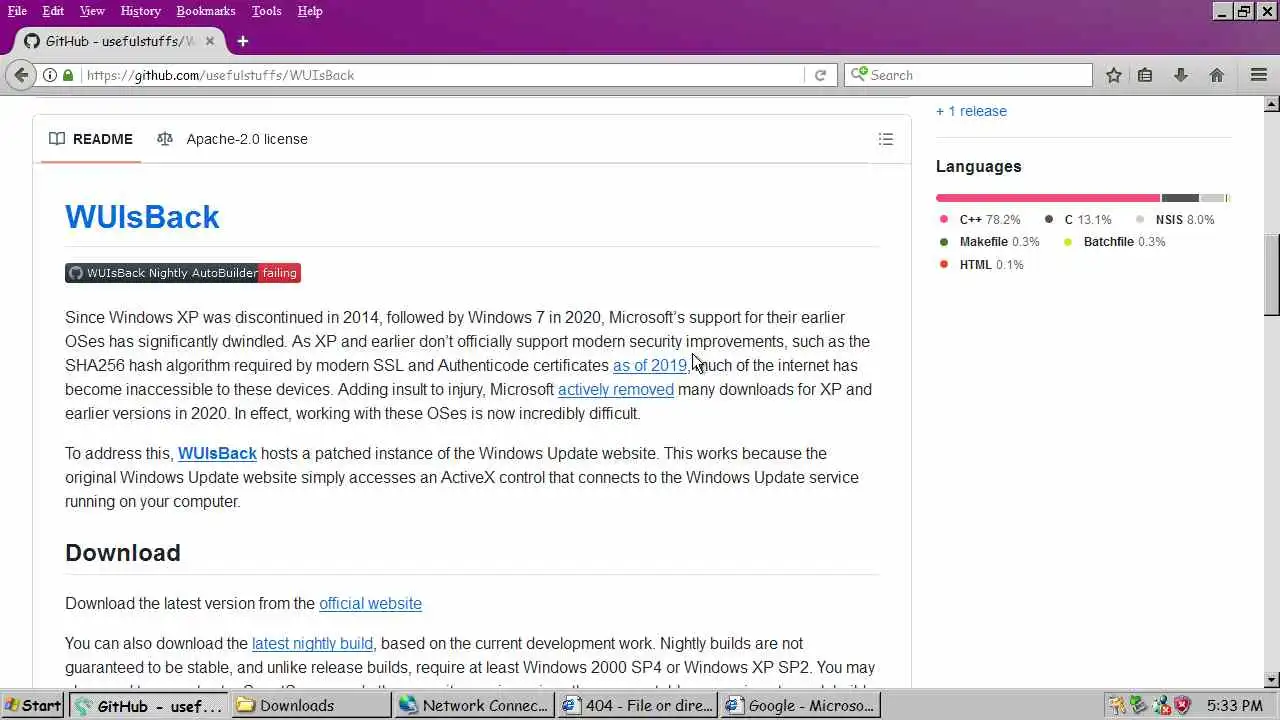
Task: Click the Batchfile 0.3% language entry
Action: point(1114,242)
